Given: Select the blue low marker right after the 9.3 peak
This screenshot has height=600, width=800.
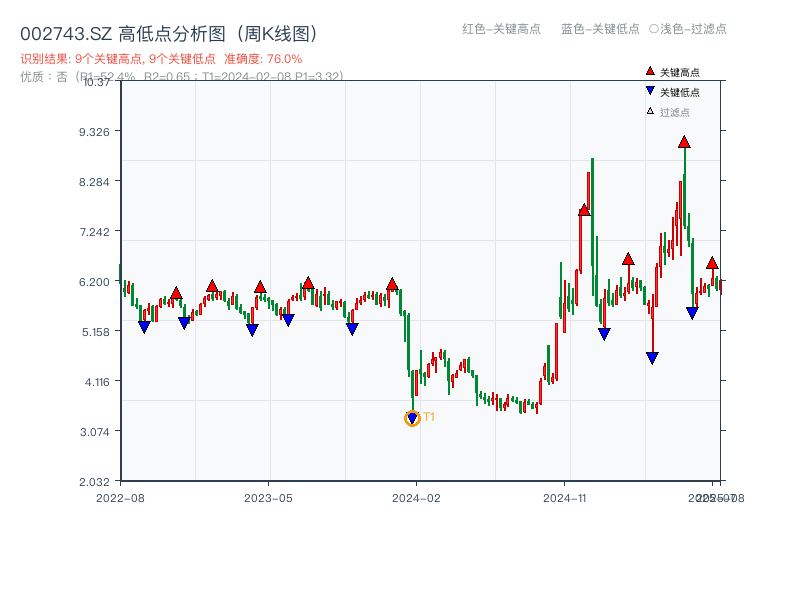Looking at the screenshot, I should (x=692, y=313).
